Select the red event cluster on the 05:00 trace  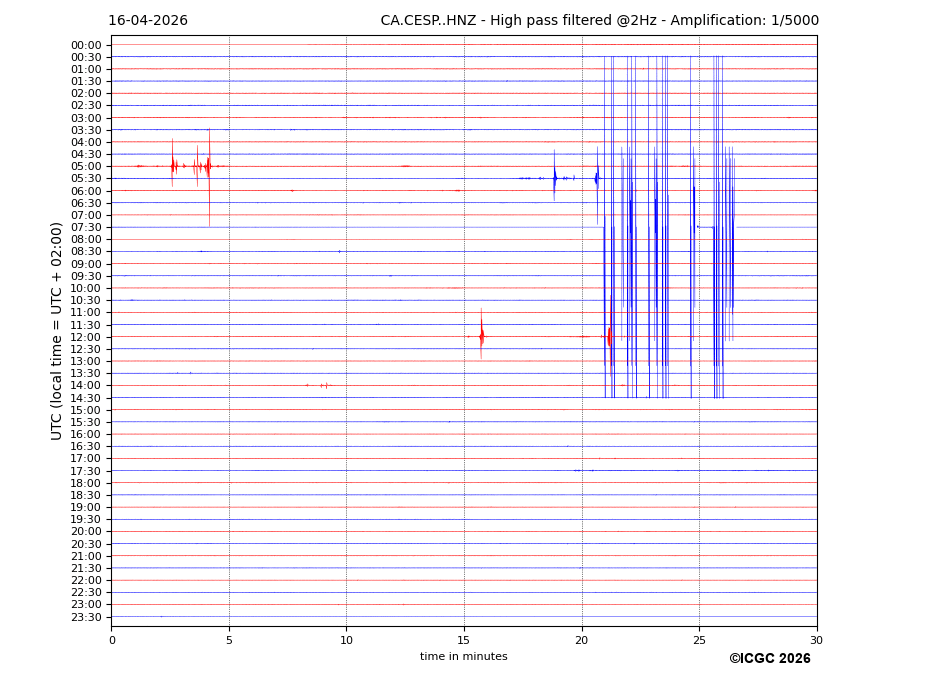[x=190, y=166]
